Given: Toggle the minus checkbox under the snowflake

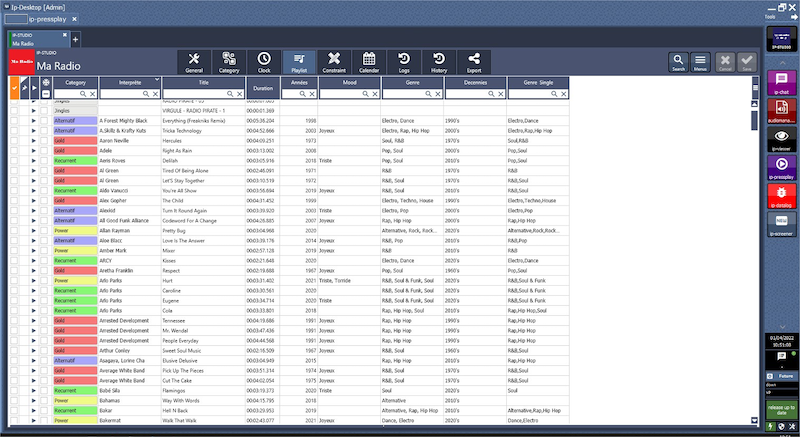Looking at the screenshot, I should [x=45, y=94].
